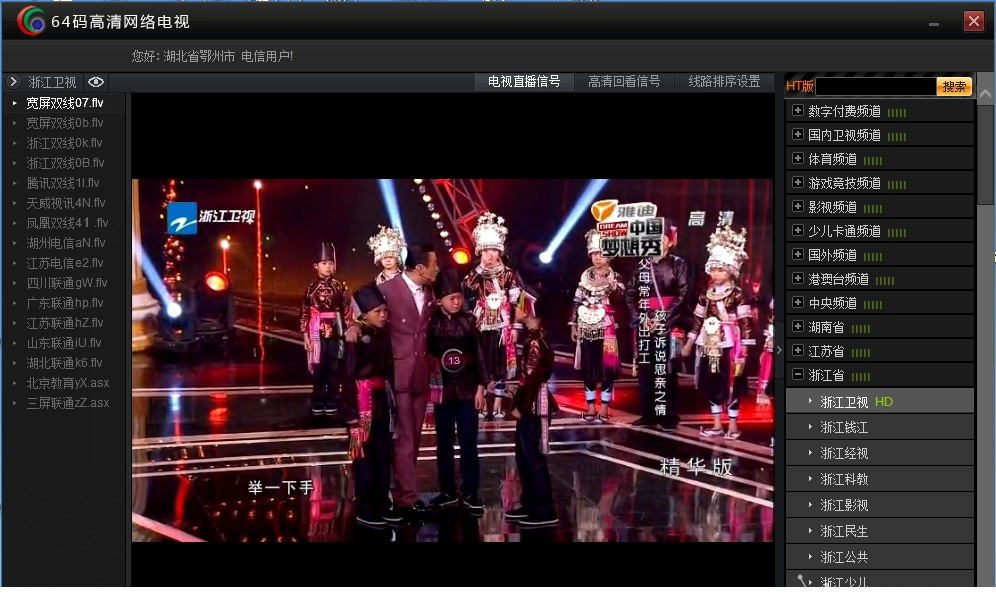This screenshot has width=996, height=610.
Task: Select 浙江科教 channel
Action: [880, 479]
